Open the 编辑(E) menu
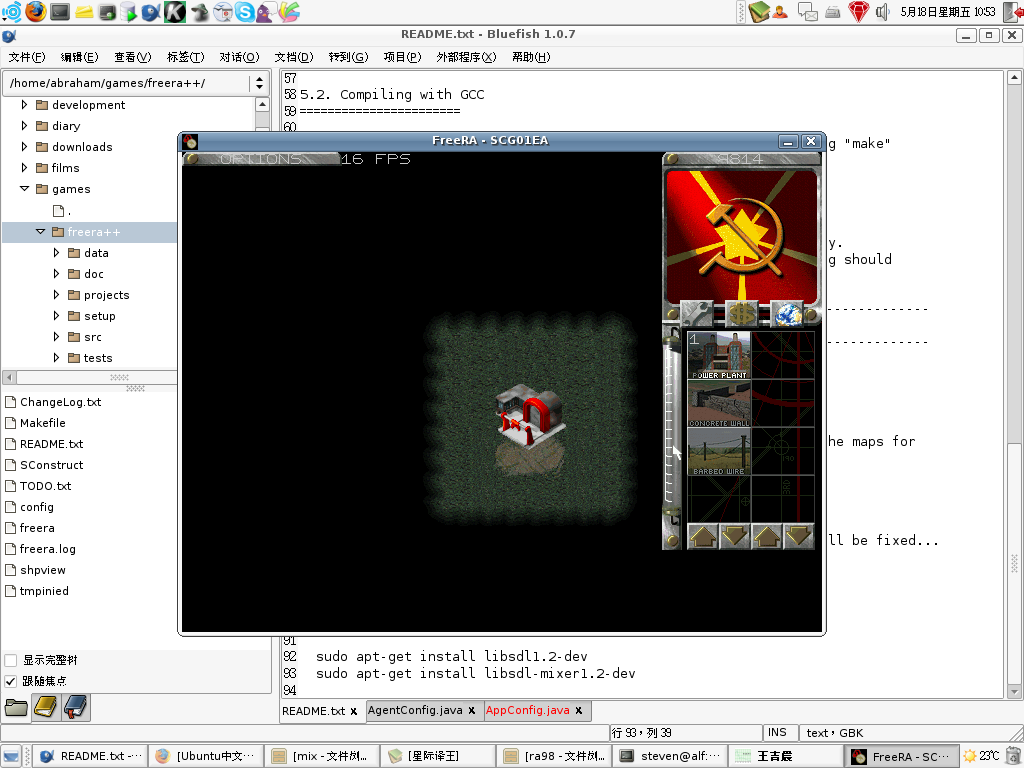This screenshot has height=768, width=1024. (79, 57)
